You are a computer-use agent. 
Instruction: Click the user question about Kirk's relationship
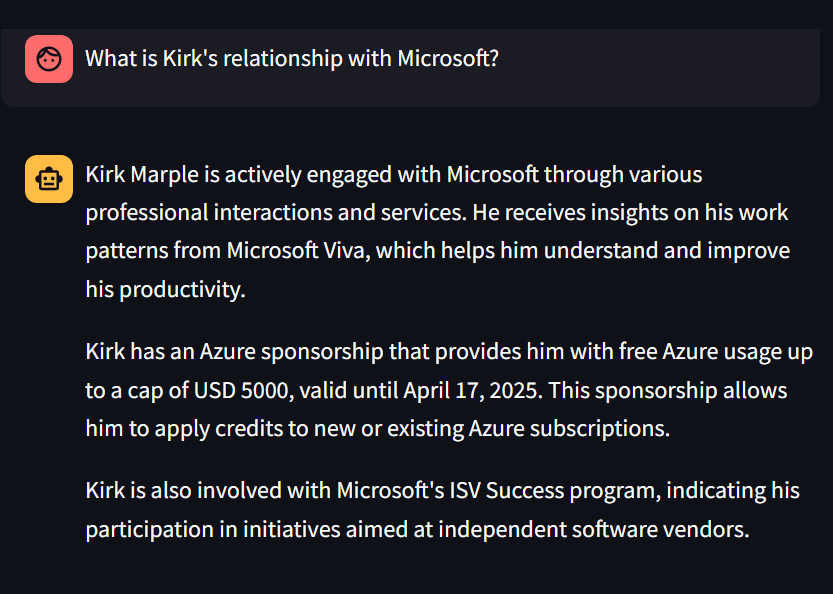(291, 58)
